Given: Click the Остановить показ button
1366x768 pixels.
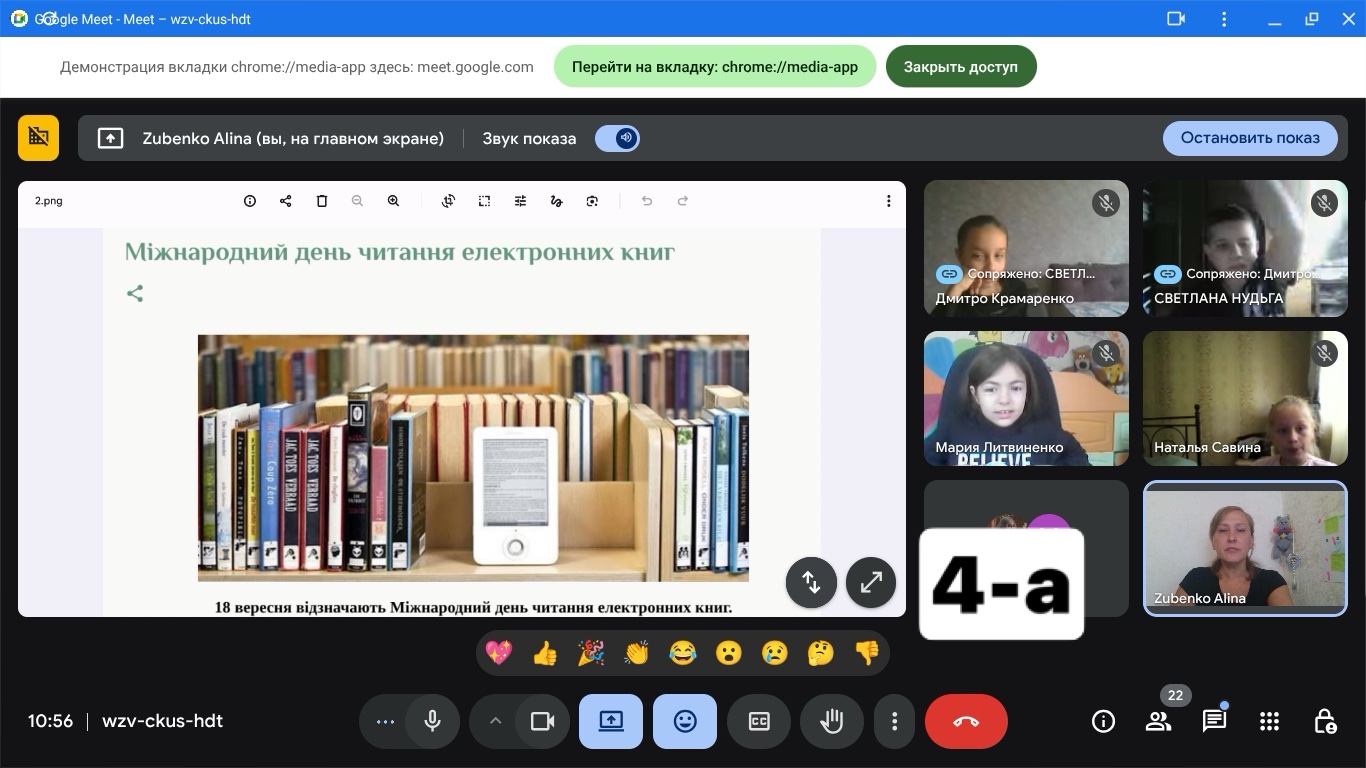Looking at the screenshot, I should click(1250, 138).
